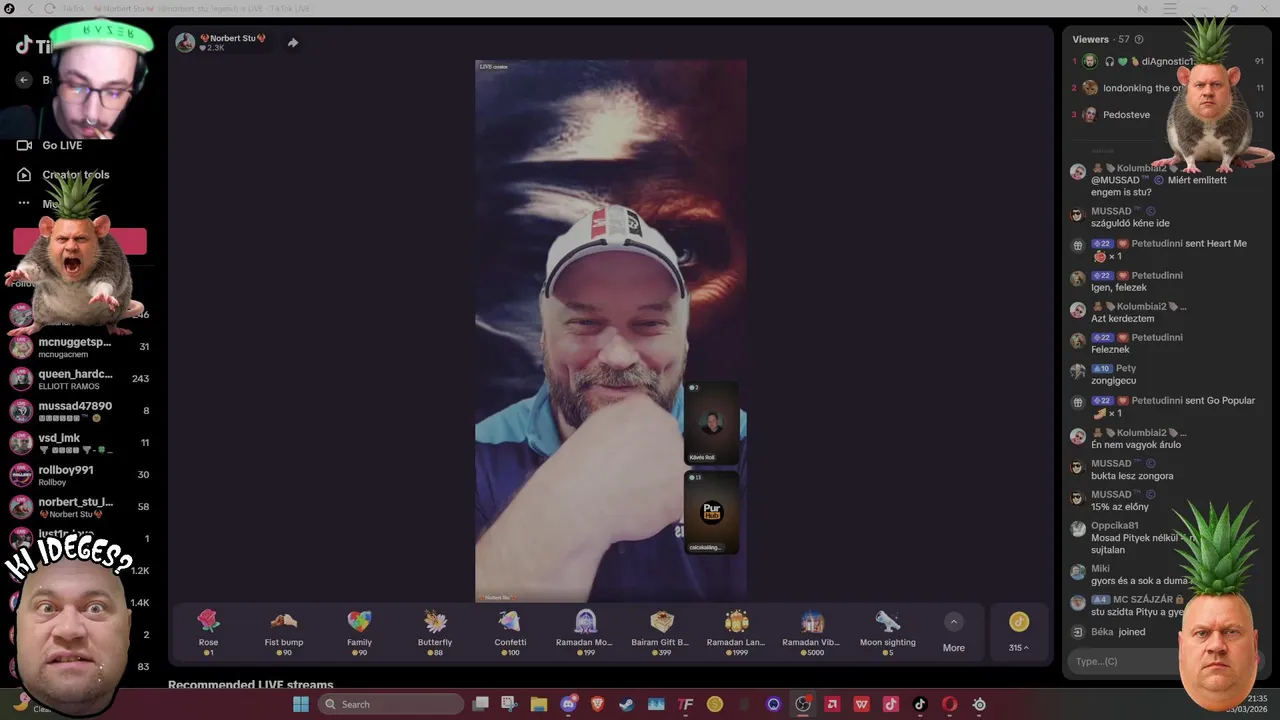Open mussad47890 followed live channel
Image resolution: width=1280 pixels, height=720 pixels.
[x=79, y=411]
